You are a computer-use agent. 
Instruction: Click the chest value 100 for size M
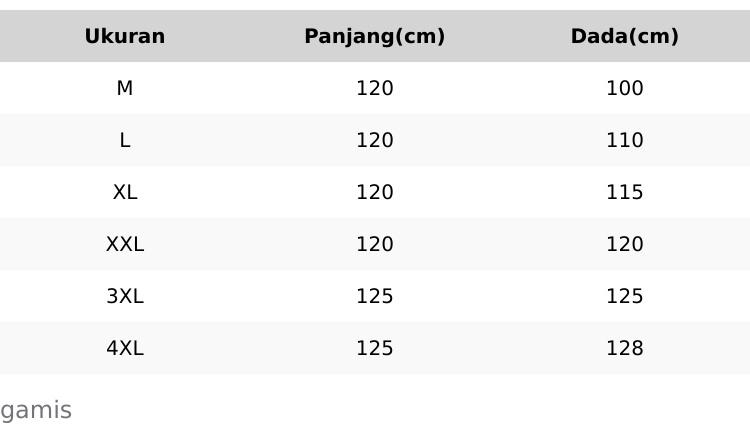click(625, 89)
